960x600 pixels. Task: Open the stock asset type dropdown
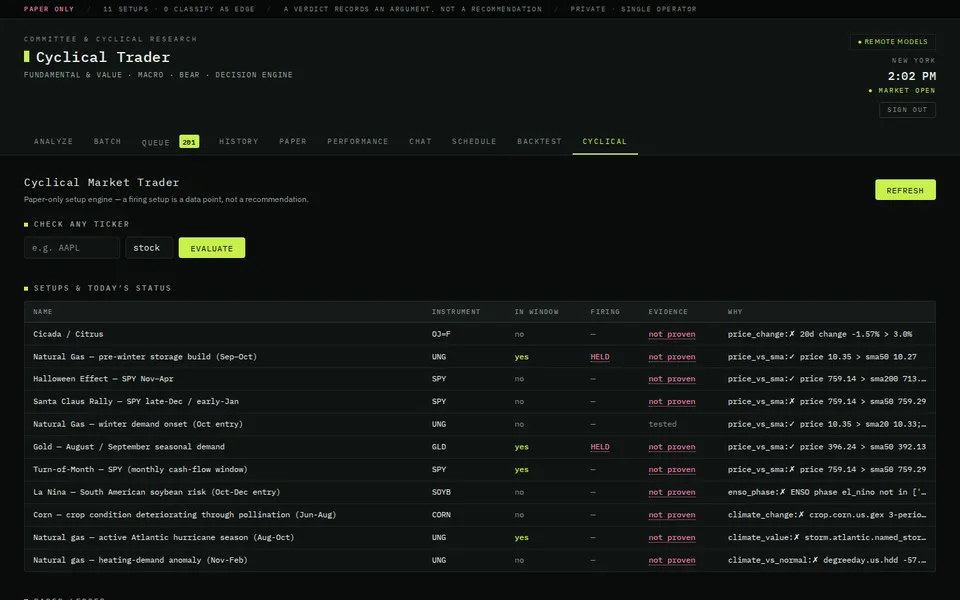click(149, 248)
